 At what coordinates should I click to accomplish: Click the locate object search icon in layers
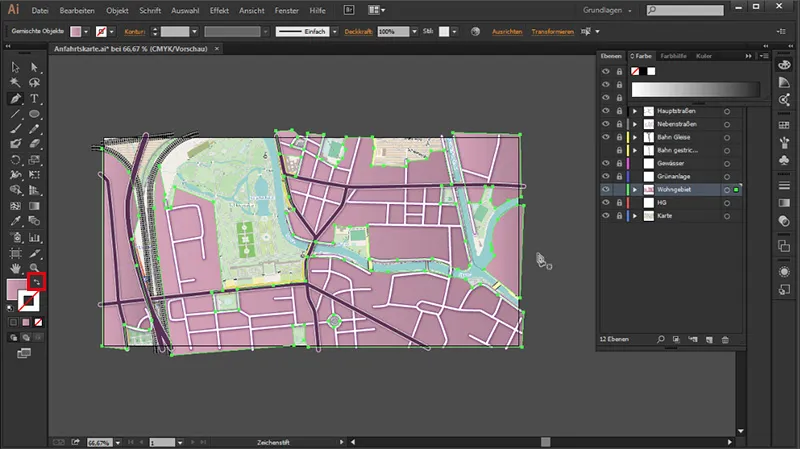point(661,339)
